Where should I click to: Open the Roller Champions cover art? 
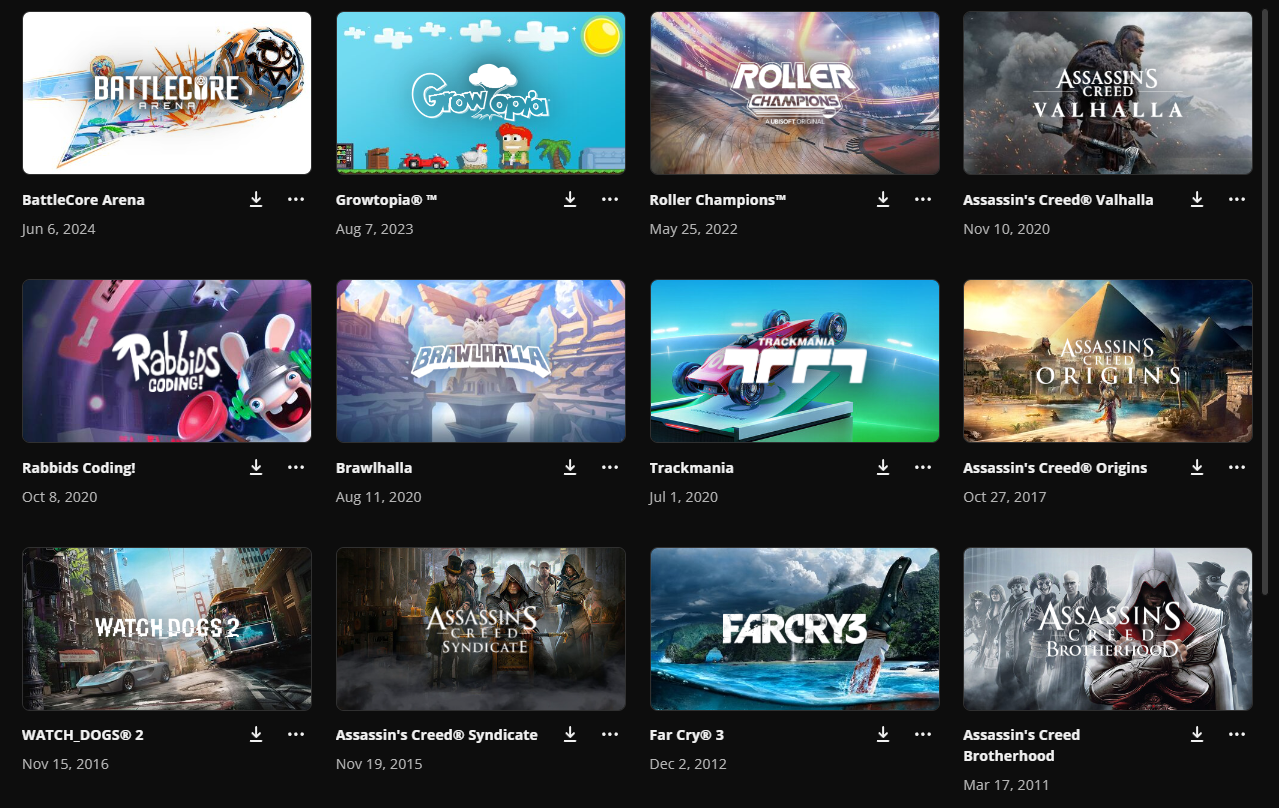[795, 93]
